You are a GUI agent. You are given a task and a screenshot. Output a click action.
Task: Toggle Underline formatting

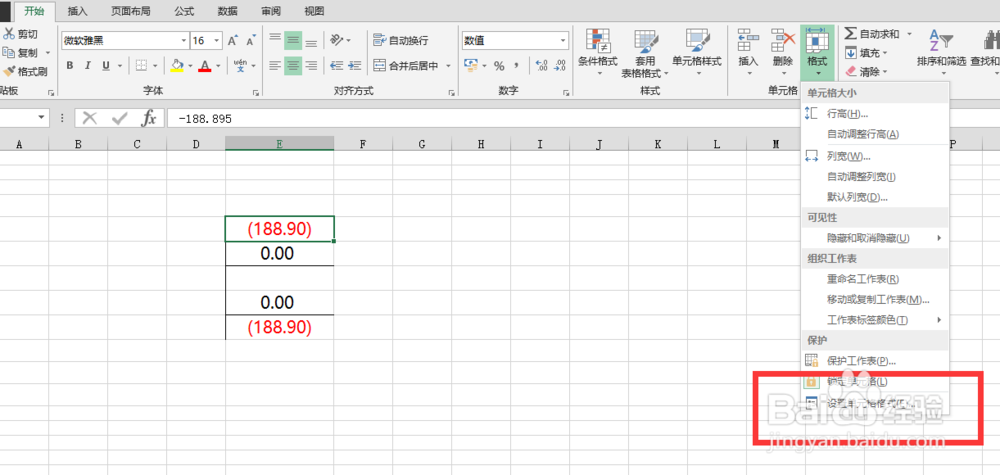(105, 66)
